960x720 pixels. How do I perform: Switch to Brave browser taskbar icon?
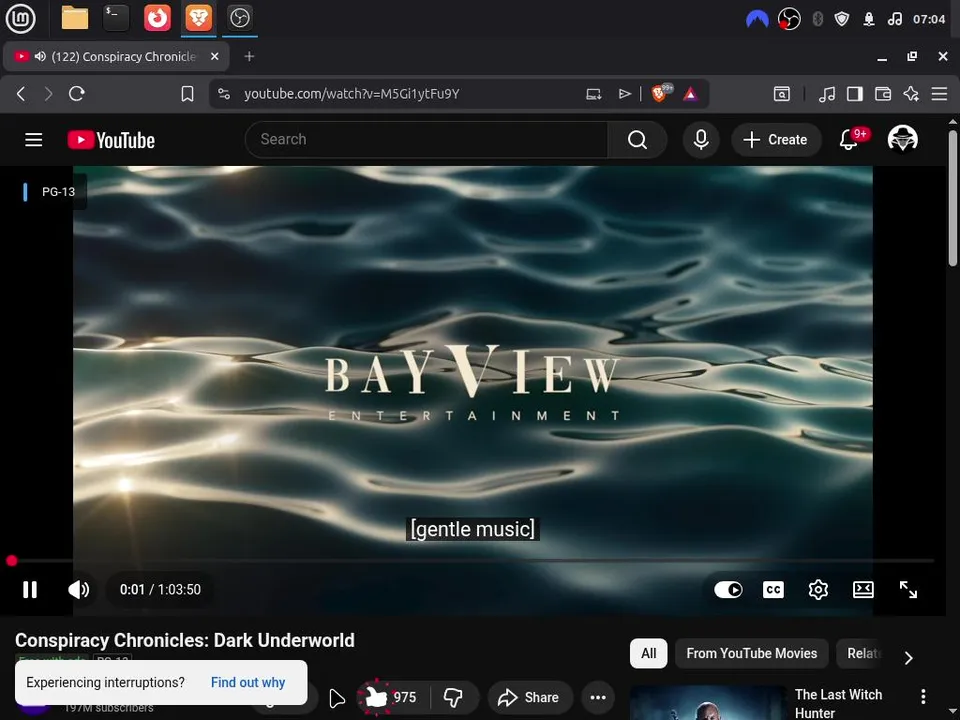198,18
